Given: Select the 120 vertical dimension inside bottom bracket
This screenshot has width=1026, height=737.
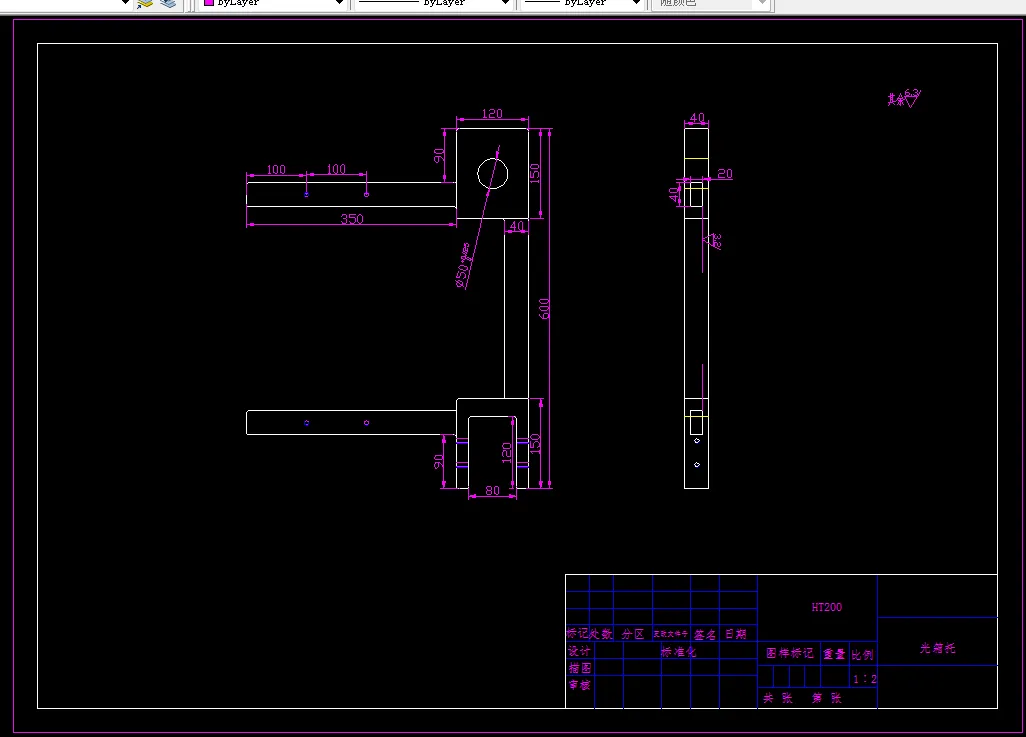Looking at the screenshot, I should coord(506,452).
